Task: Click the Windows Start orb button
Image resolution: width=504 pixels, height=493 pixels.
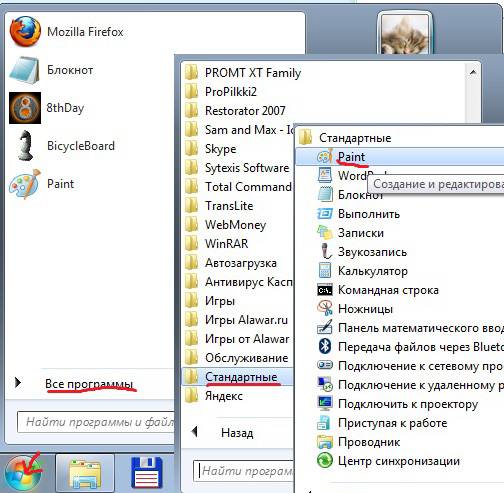Action: [24, 473]
